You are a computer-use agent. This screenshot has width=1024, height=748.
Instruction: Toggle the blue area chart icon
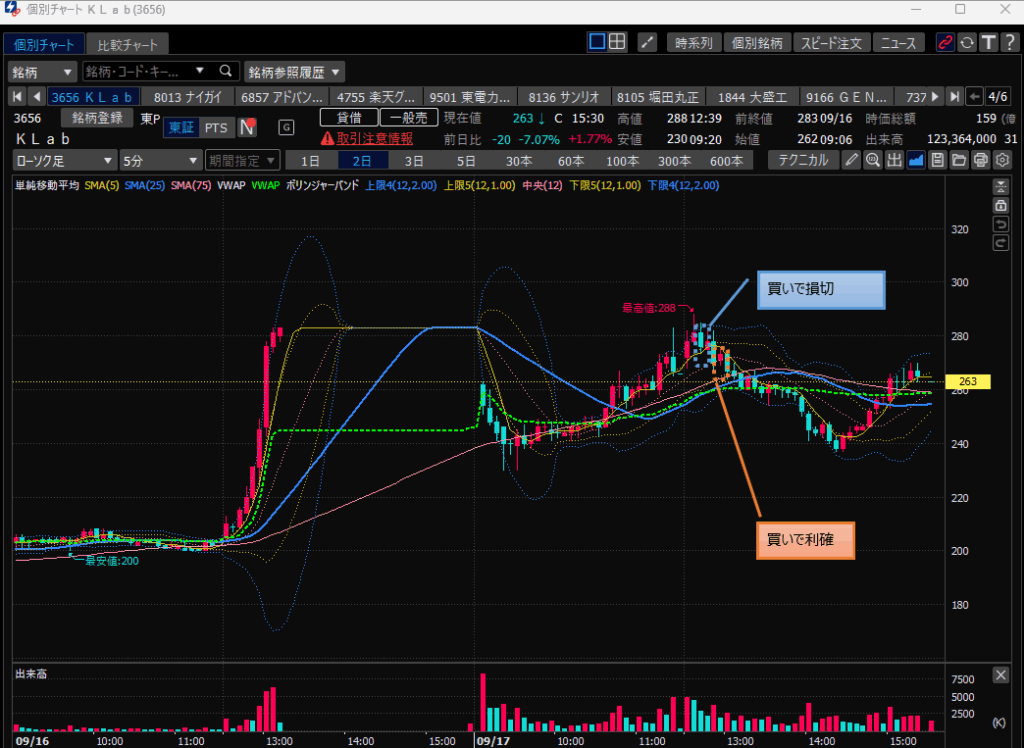pyautogui.click(x=916, y=160)
